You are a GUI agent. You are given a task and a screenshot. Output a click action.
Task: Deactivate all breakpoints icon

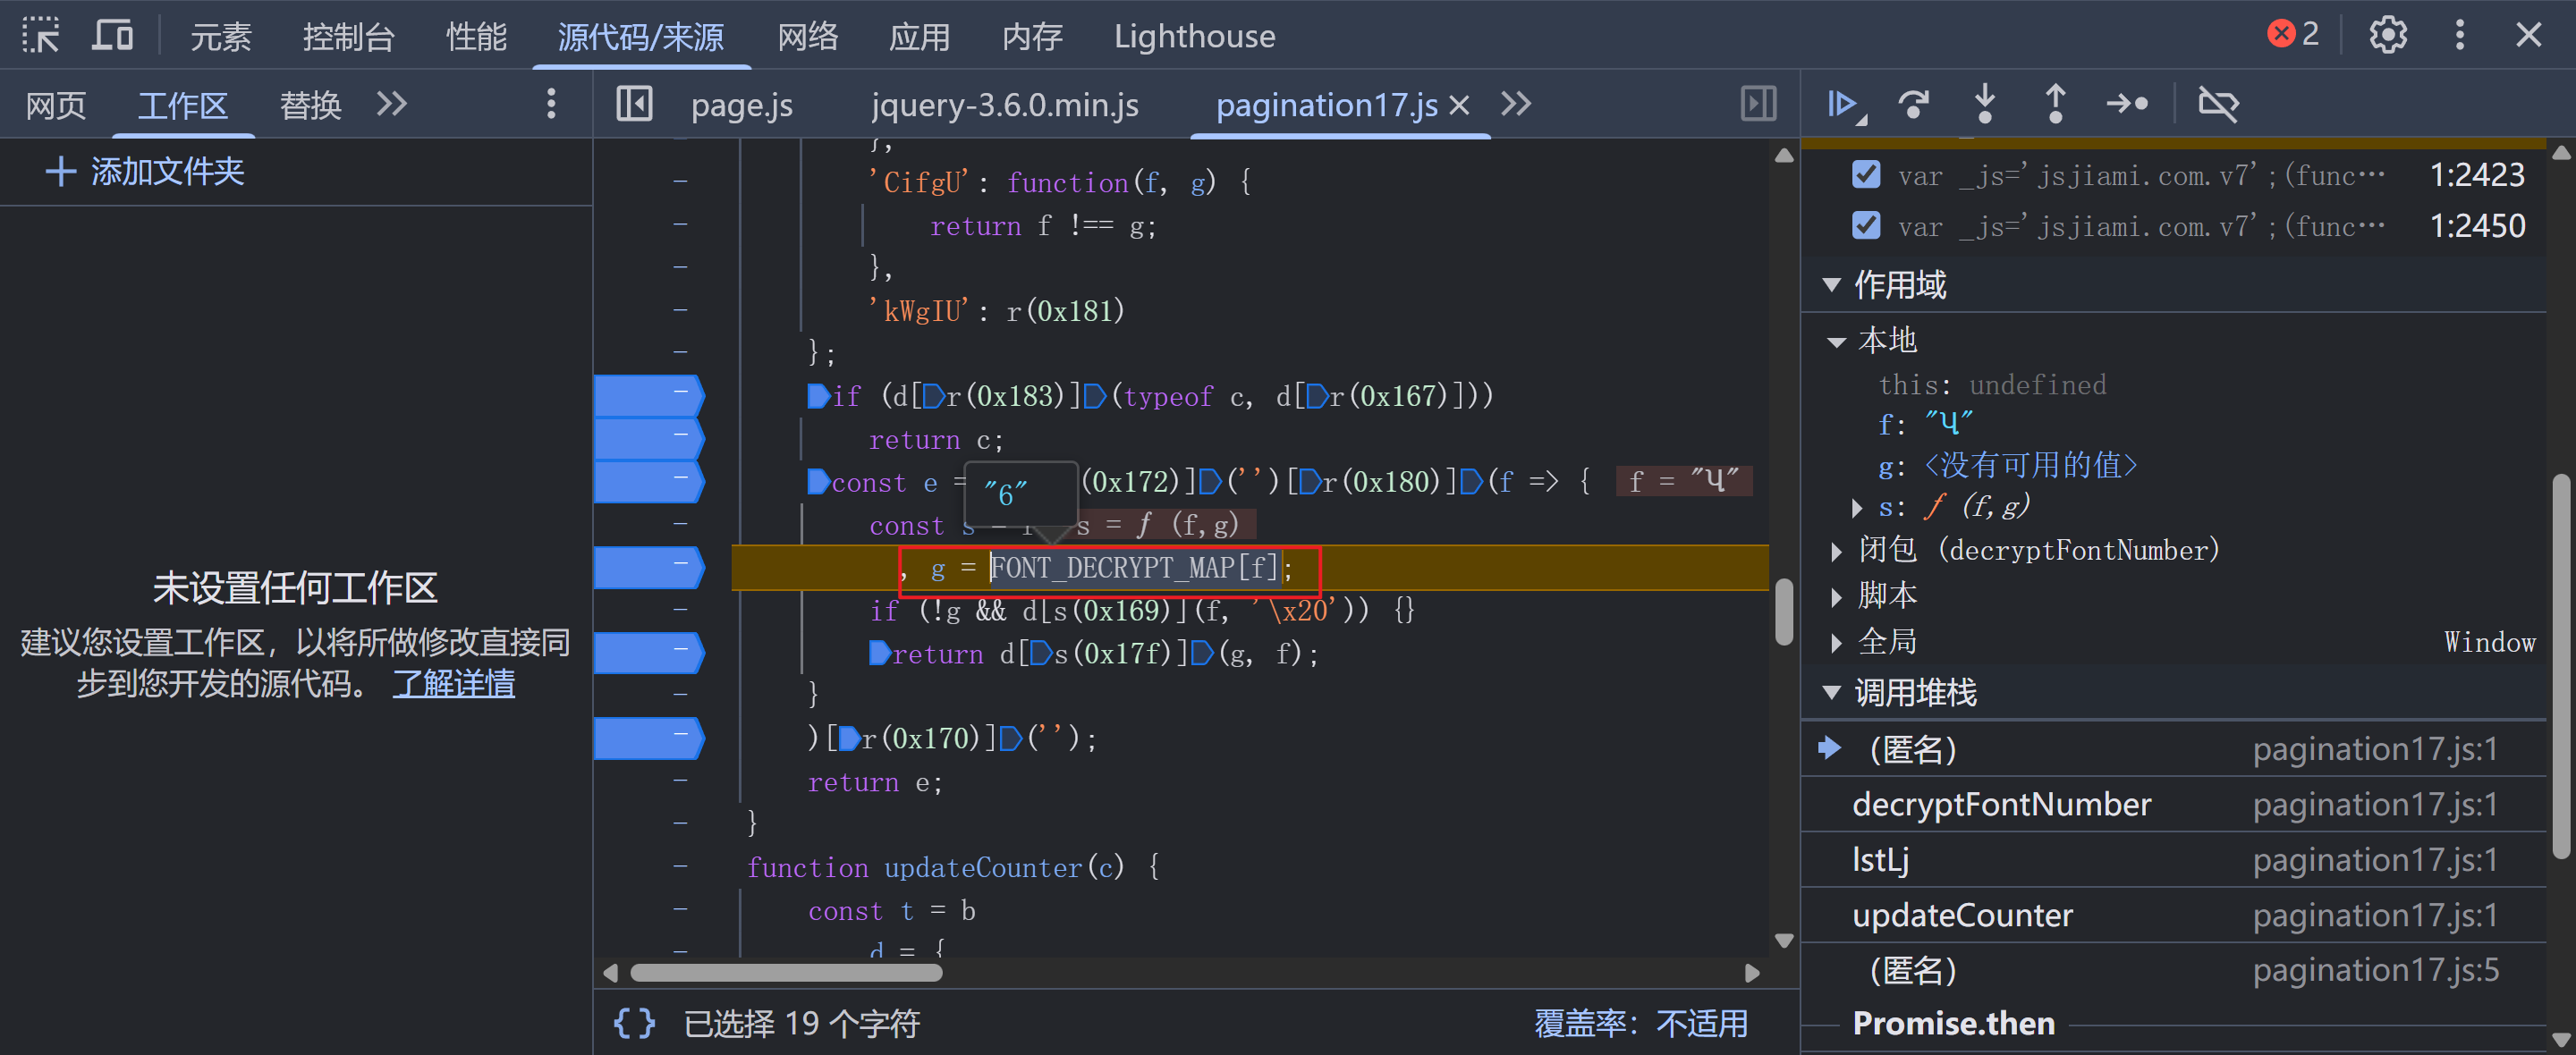tap(2218, 104)
